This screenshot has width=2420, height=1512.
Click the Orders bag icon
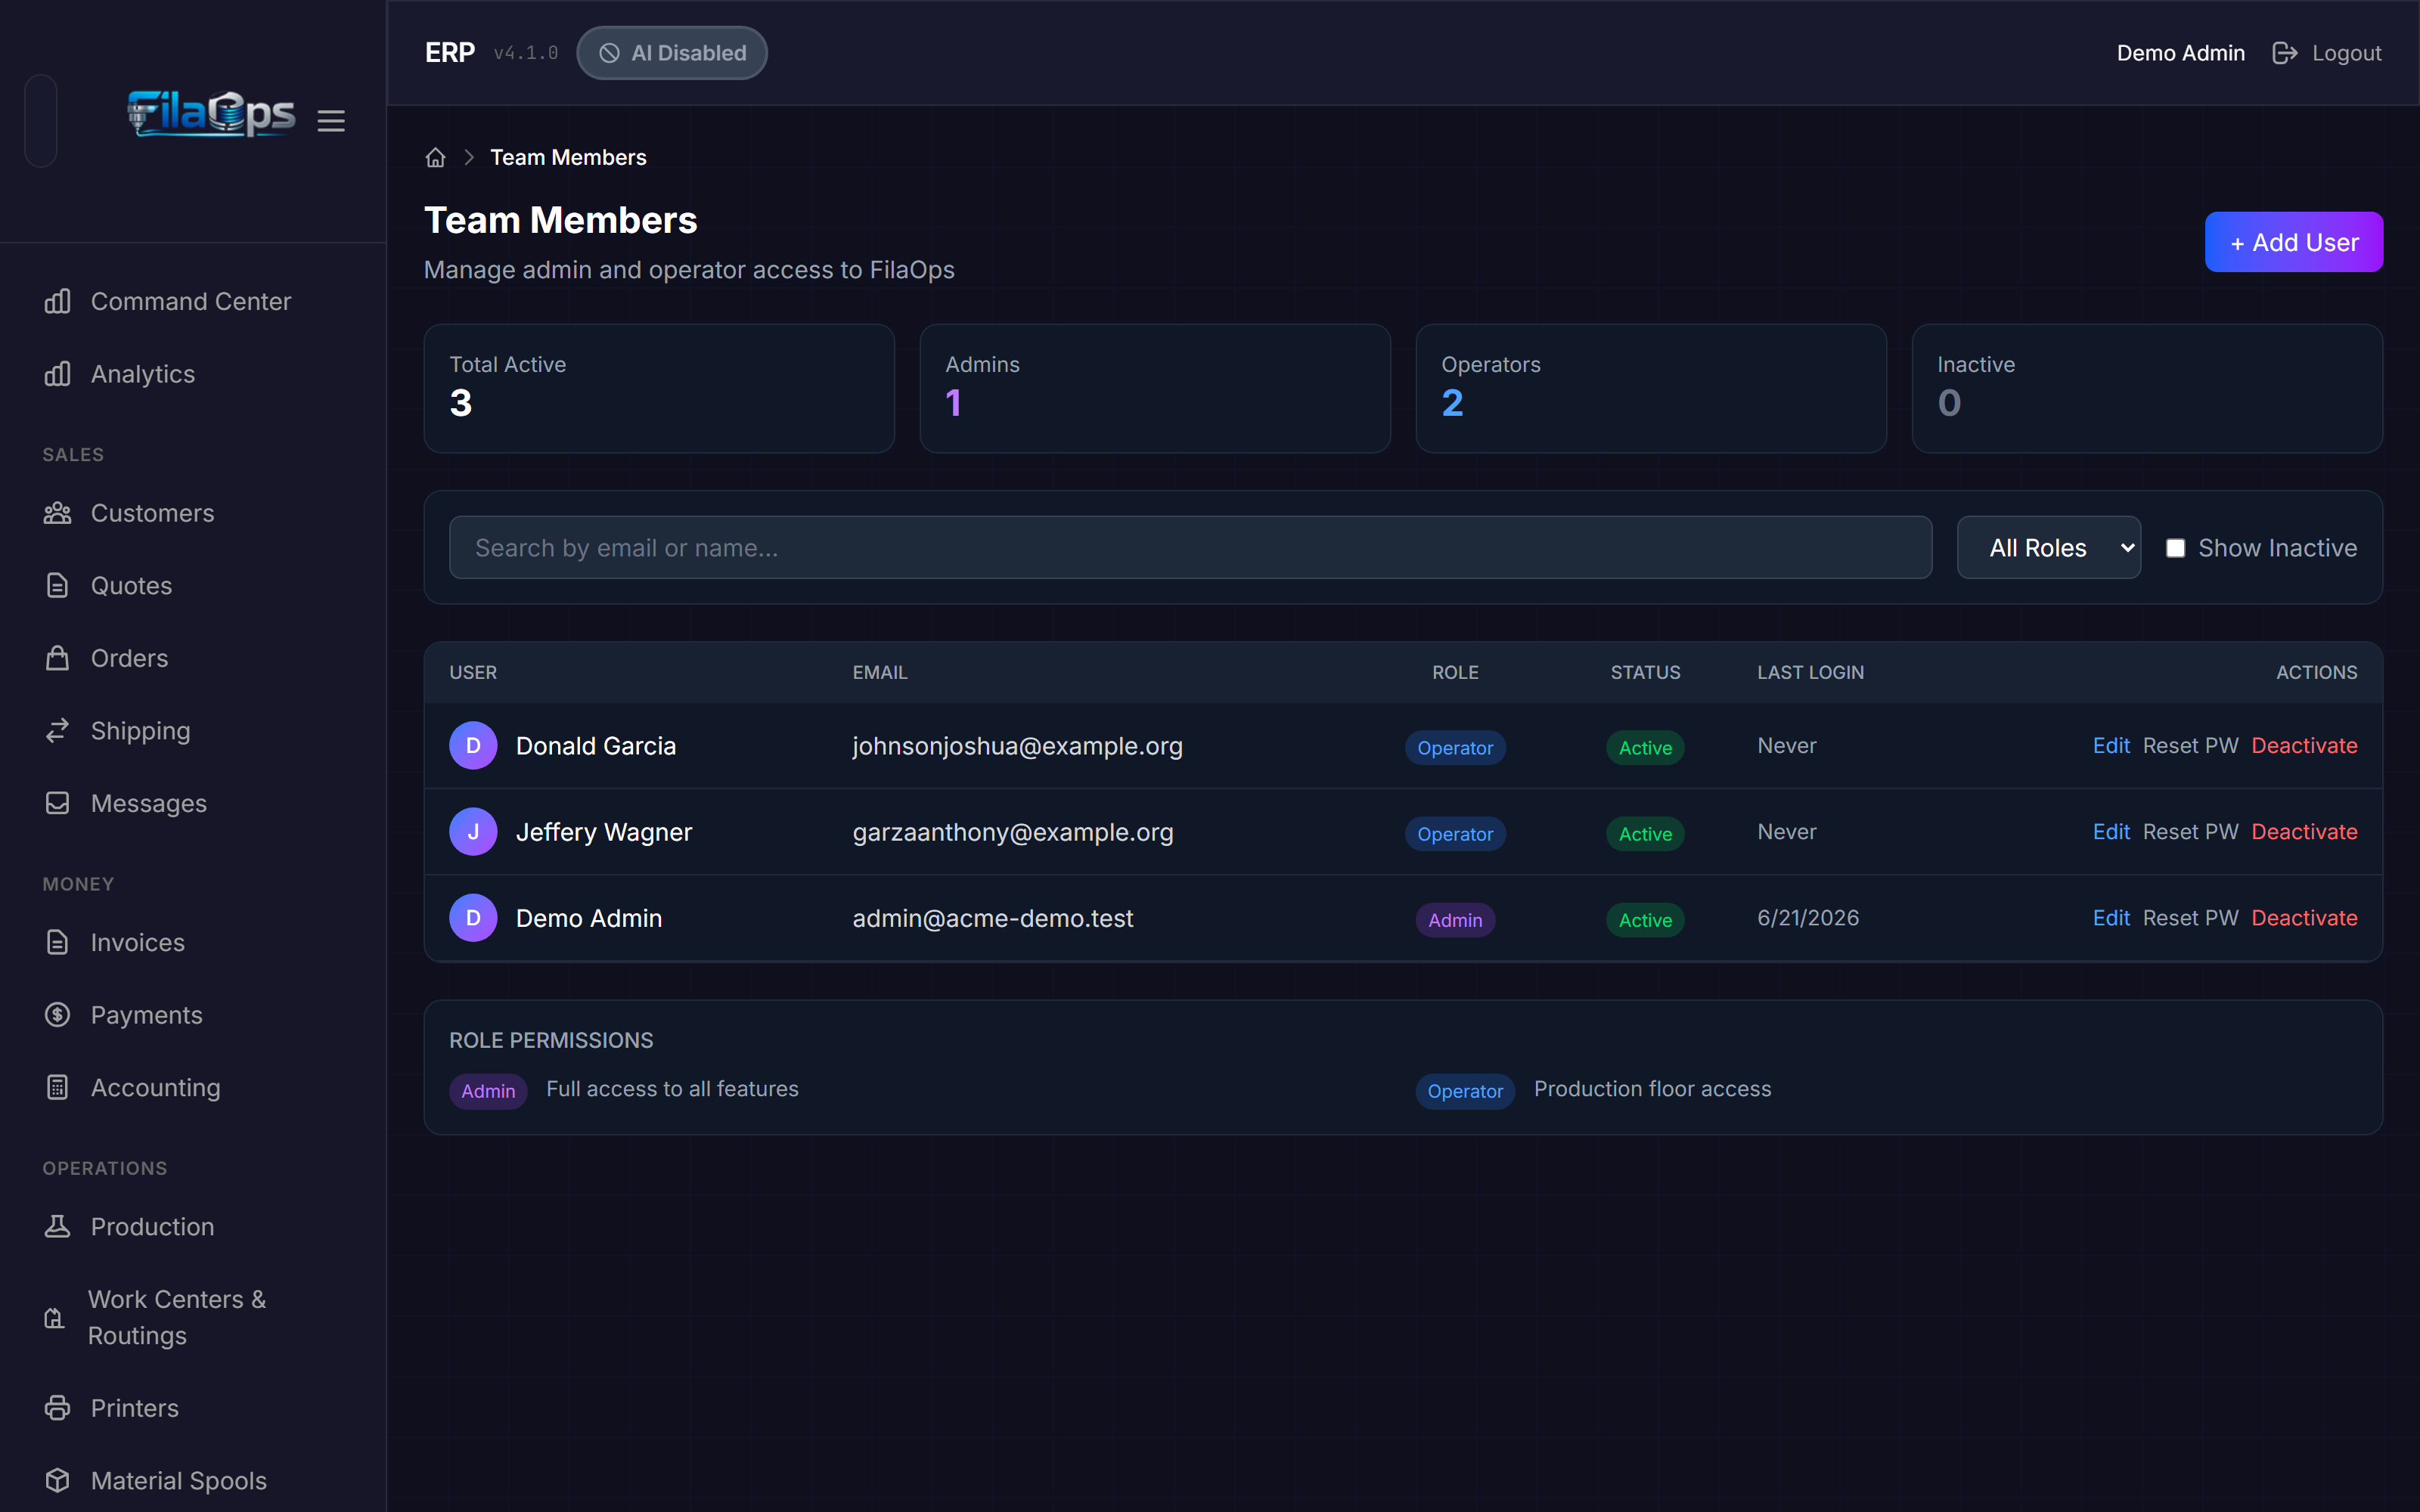(57, 658)
